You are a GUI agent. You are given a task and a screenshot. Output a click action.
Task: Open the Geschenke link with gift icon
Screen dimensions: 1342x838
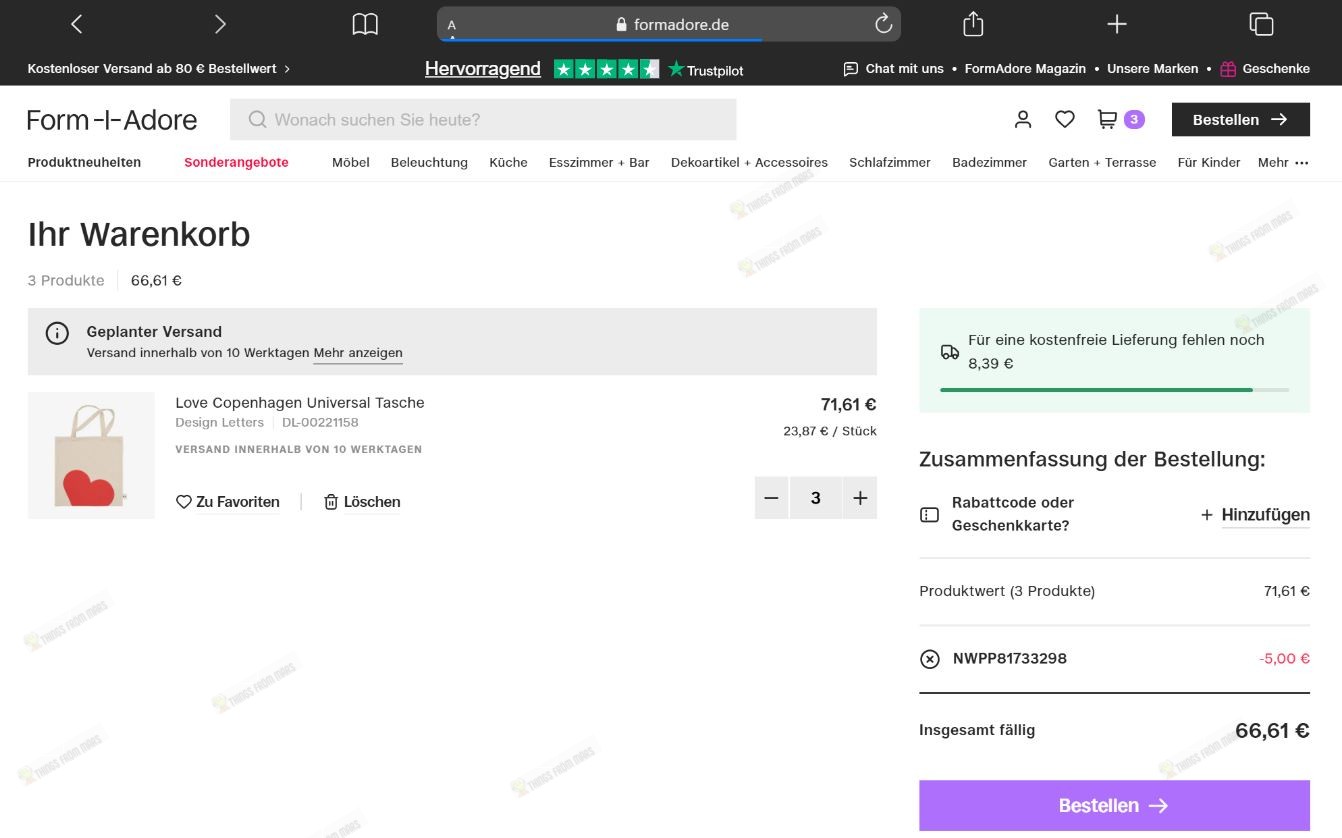1265,69
